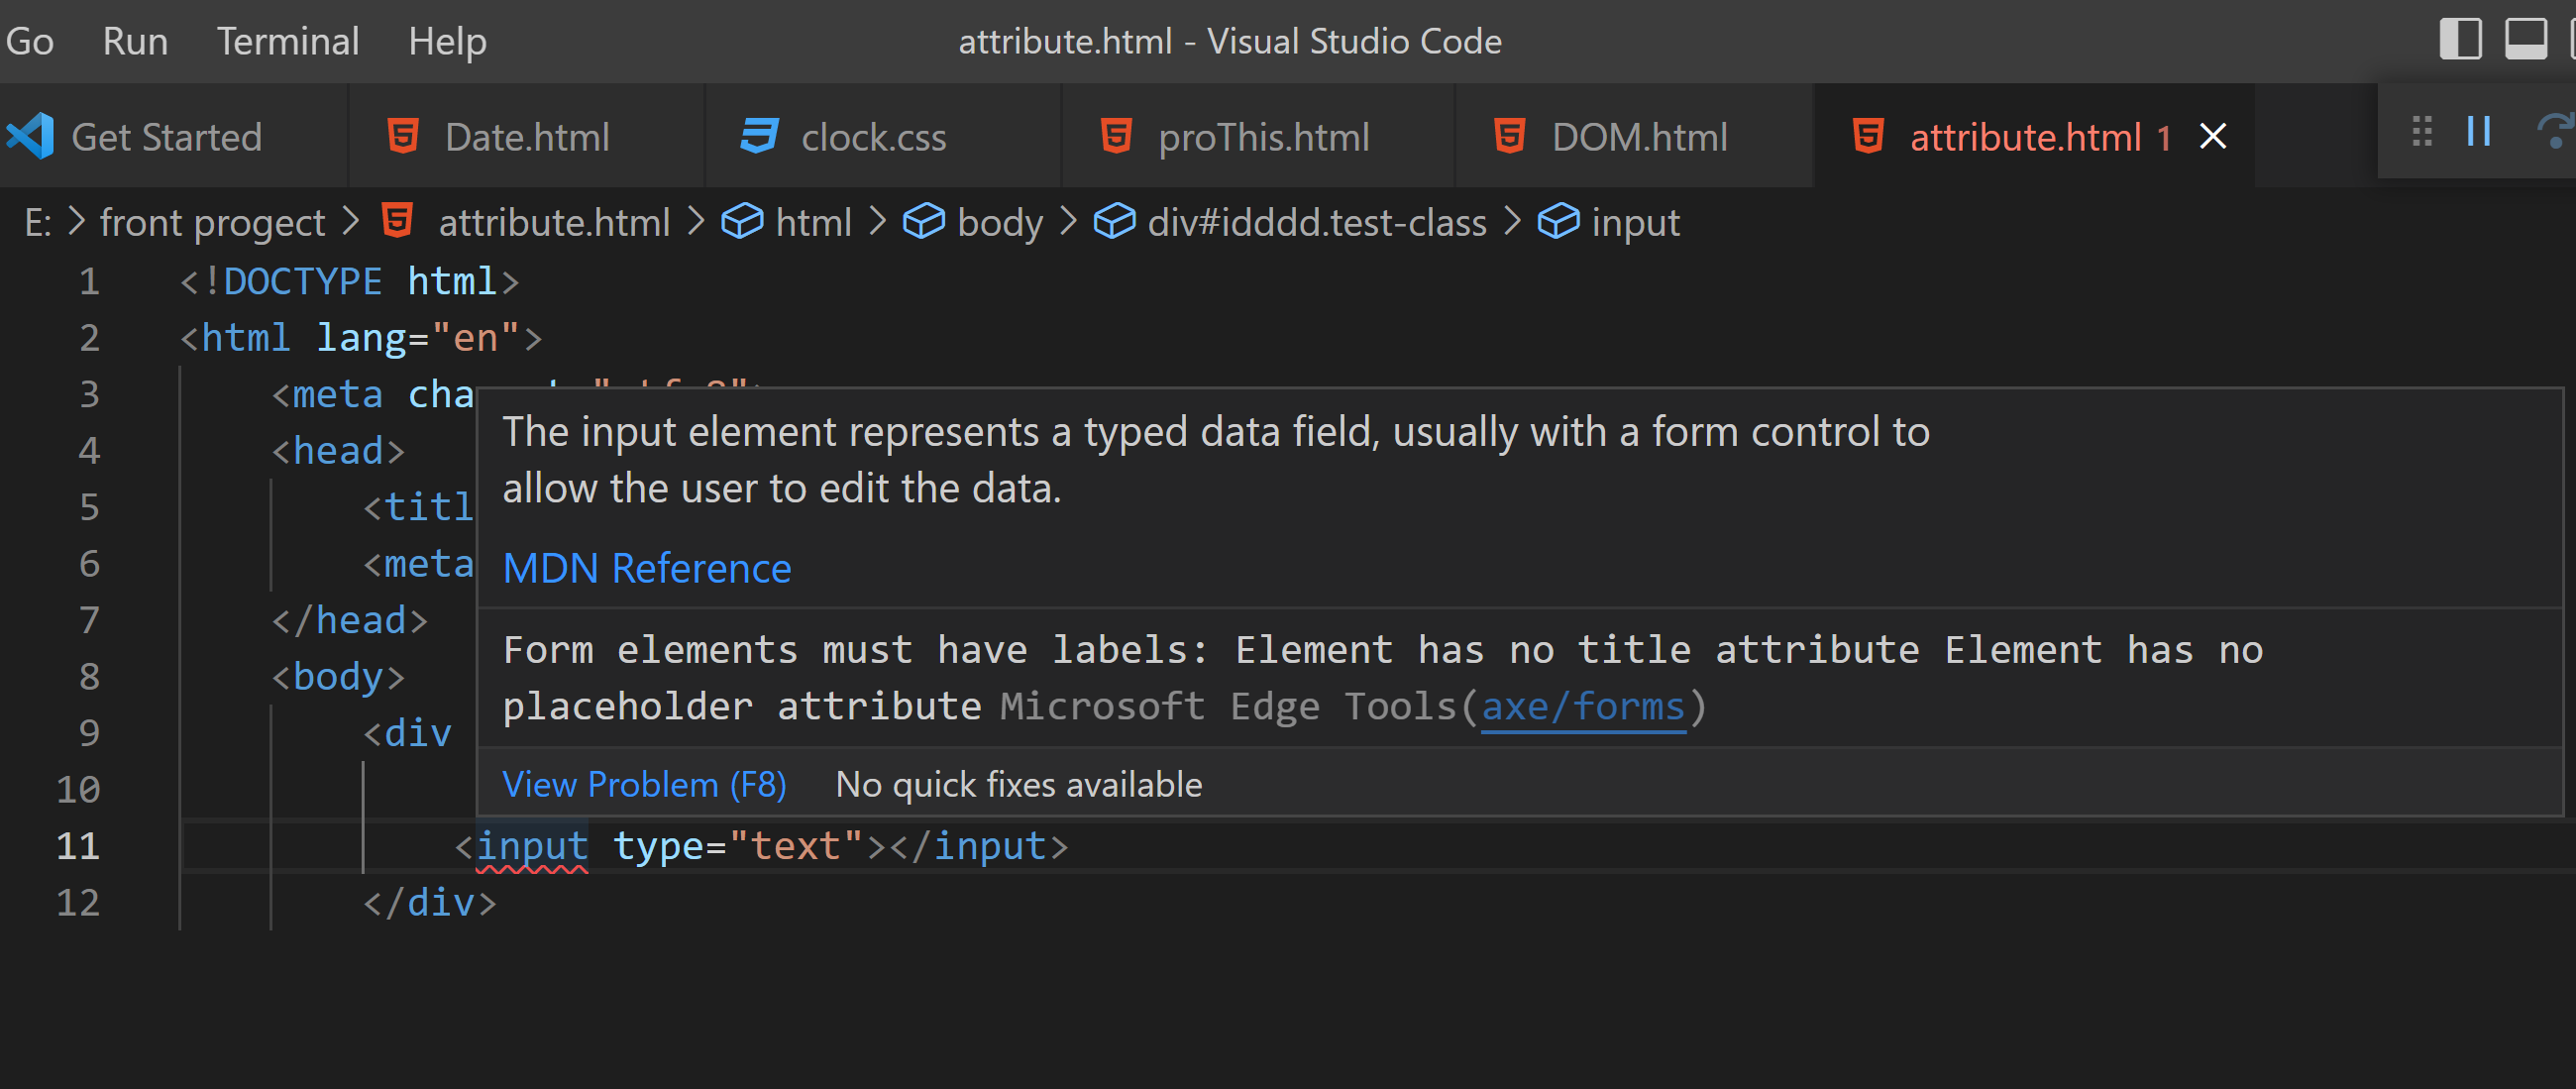Image resolution: width=2576 pixels, height=1089 pixels.
Task: Click HTML5 icon on Date.html tab
Action: [403, 135]
